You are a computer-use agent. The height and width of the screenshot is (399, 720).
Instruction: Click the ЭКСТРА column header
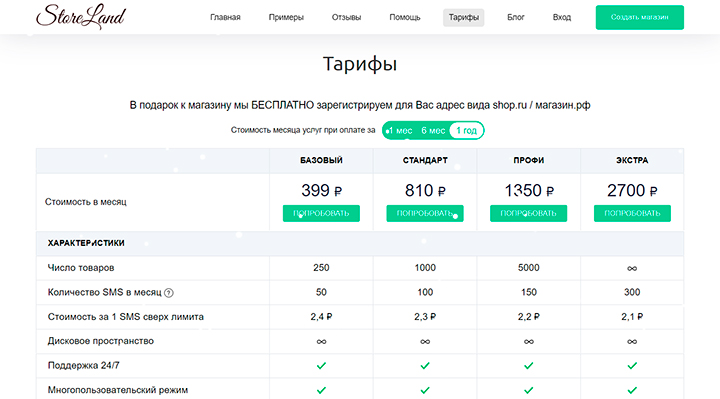[632, 160]
